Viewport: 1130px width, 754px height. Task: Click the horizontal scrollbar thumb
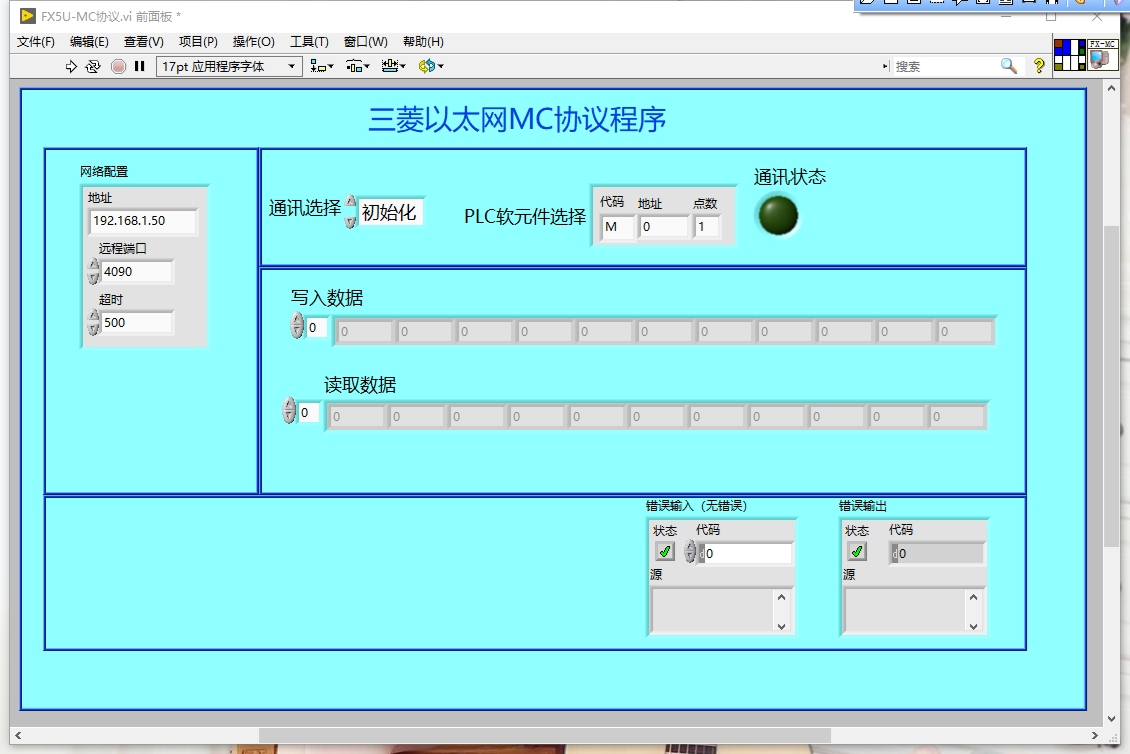click(x=545, y=735)
